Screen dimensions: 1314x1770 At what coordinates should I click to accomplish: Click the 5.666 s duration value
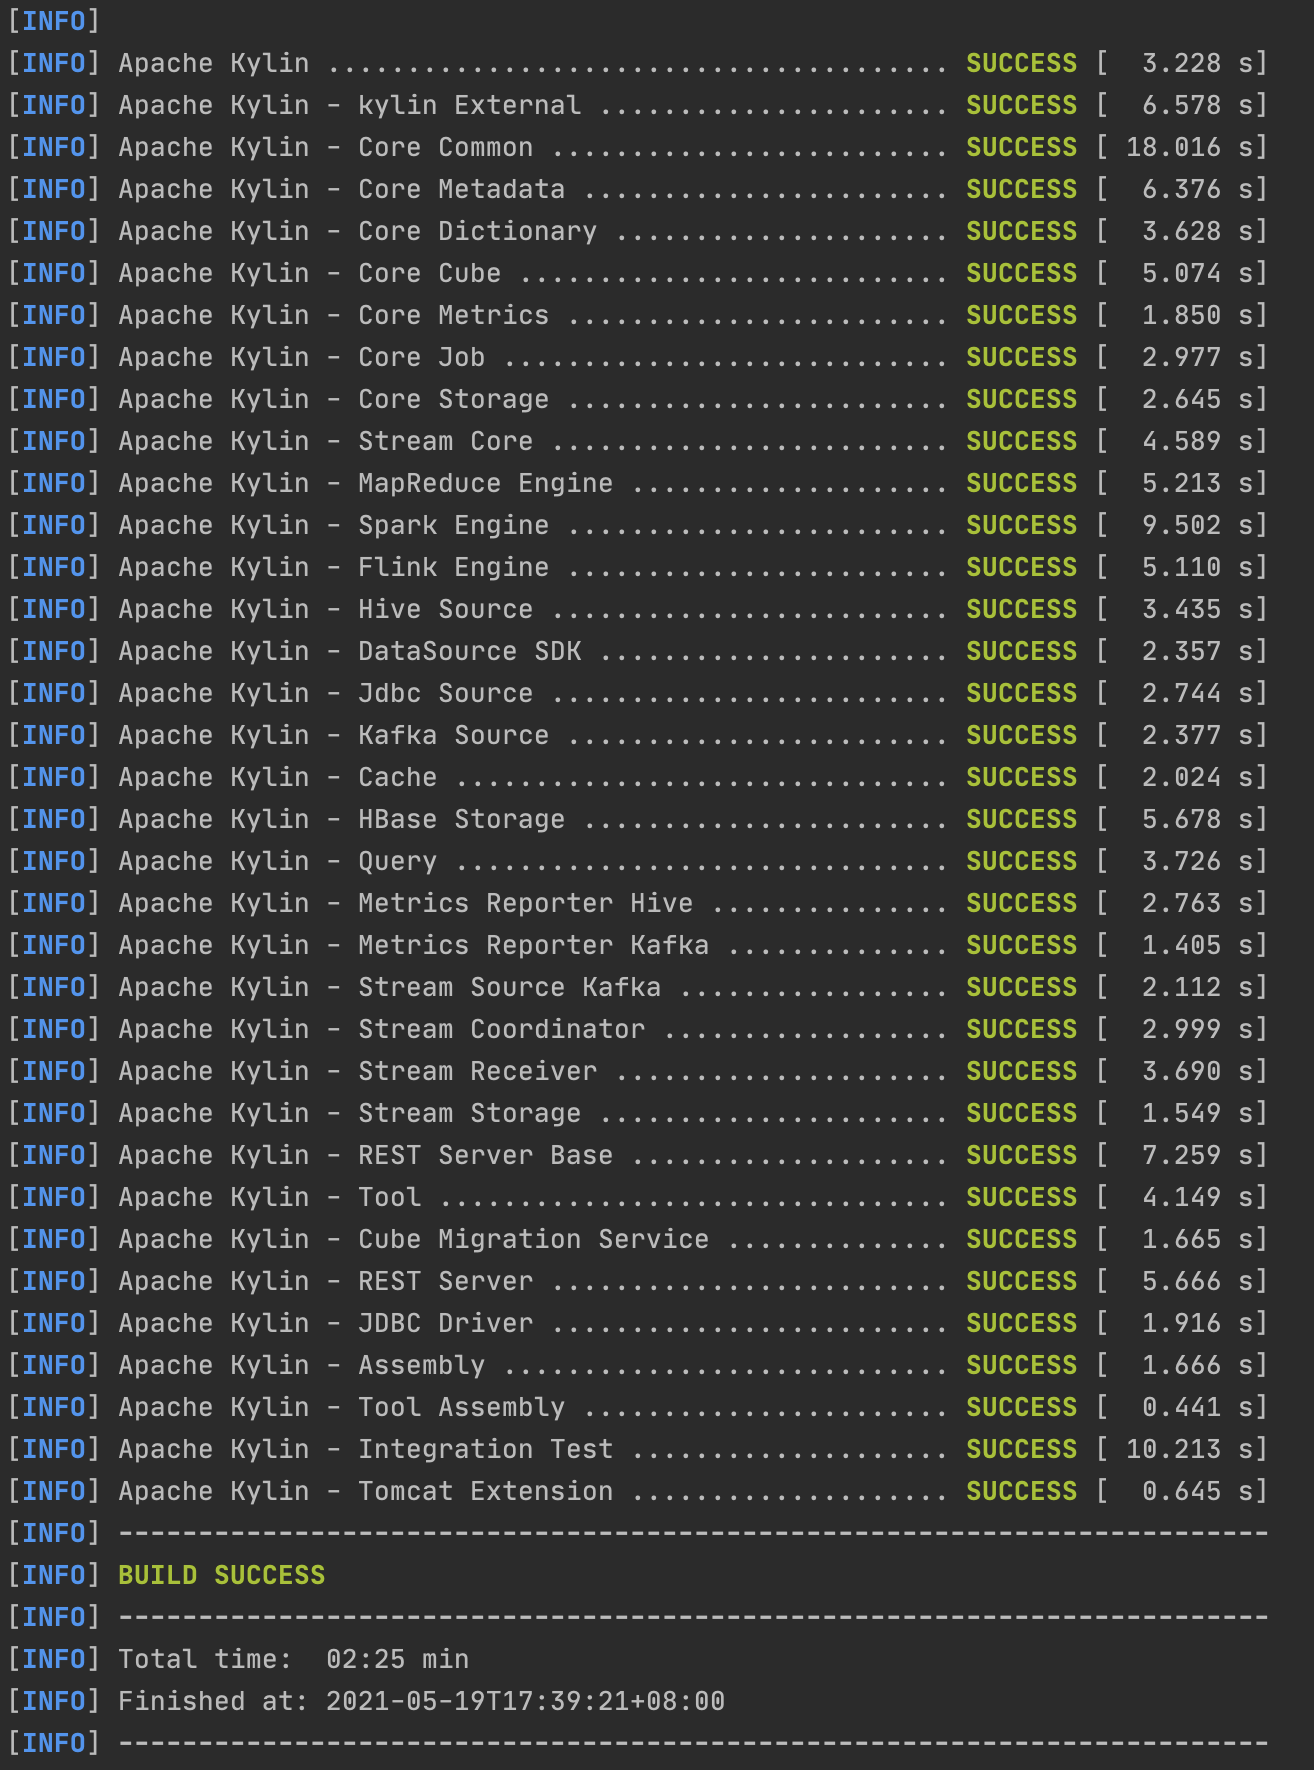pos(1196,1281)
